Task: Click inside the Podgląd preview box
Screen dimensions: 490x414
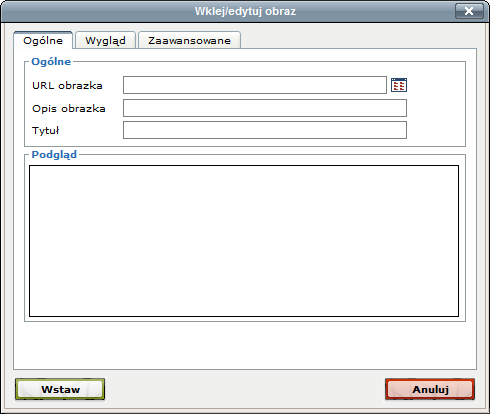Action: (244, 241)
